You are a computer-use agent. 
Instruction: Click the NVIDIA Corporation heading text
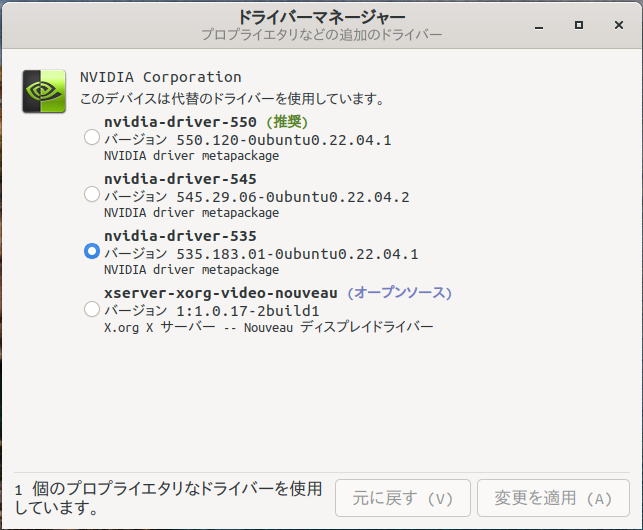click(x=161, y=77)
